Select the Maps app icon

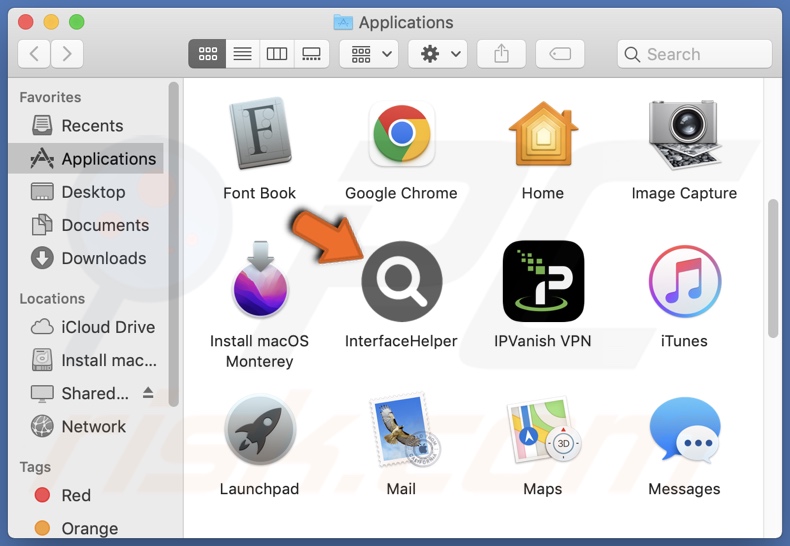tap(544, 430)
